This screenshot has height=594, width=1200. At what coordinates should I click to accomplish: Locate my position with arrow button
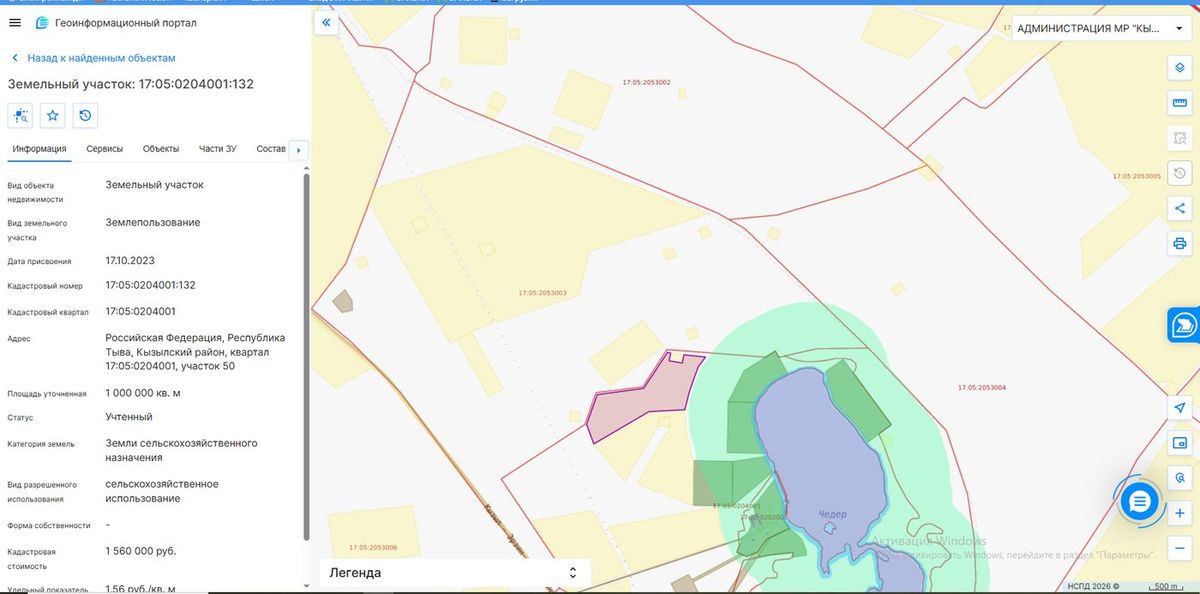(1179, 408)
